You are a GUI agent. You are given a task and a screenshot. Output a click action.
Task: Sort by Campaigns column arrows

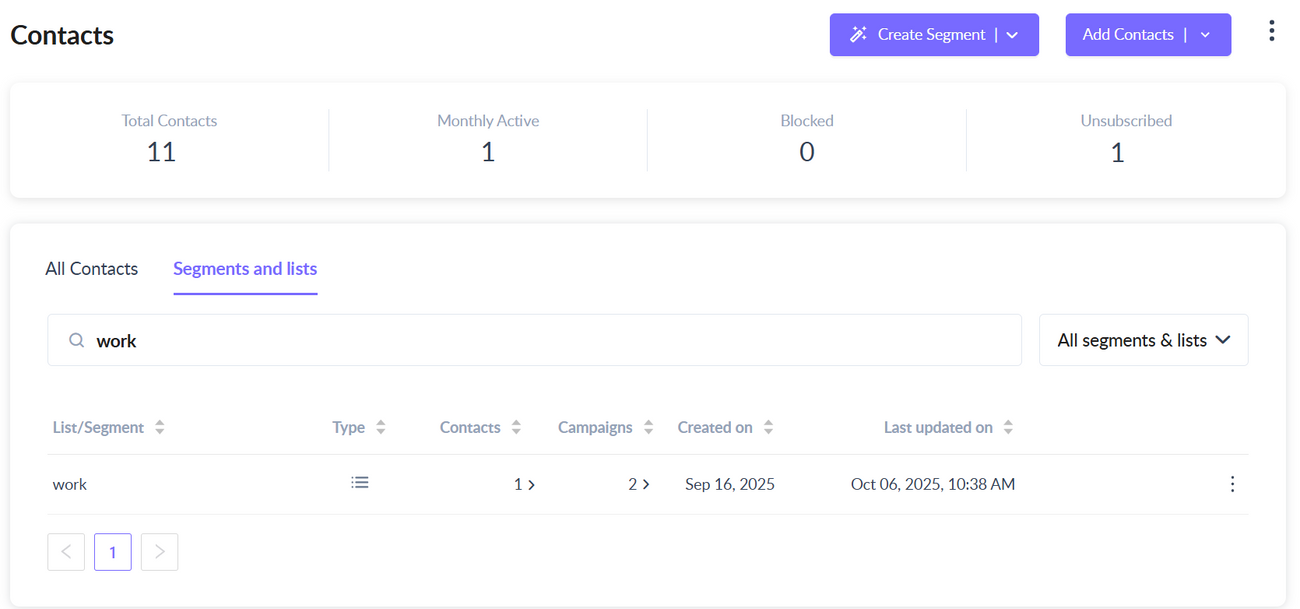(x=648, y=428)
